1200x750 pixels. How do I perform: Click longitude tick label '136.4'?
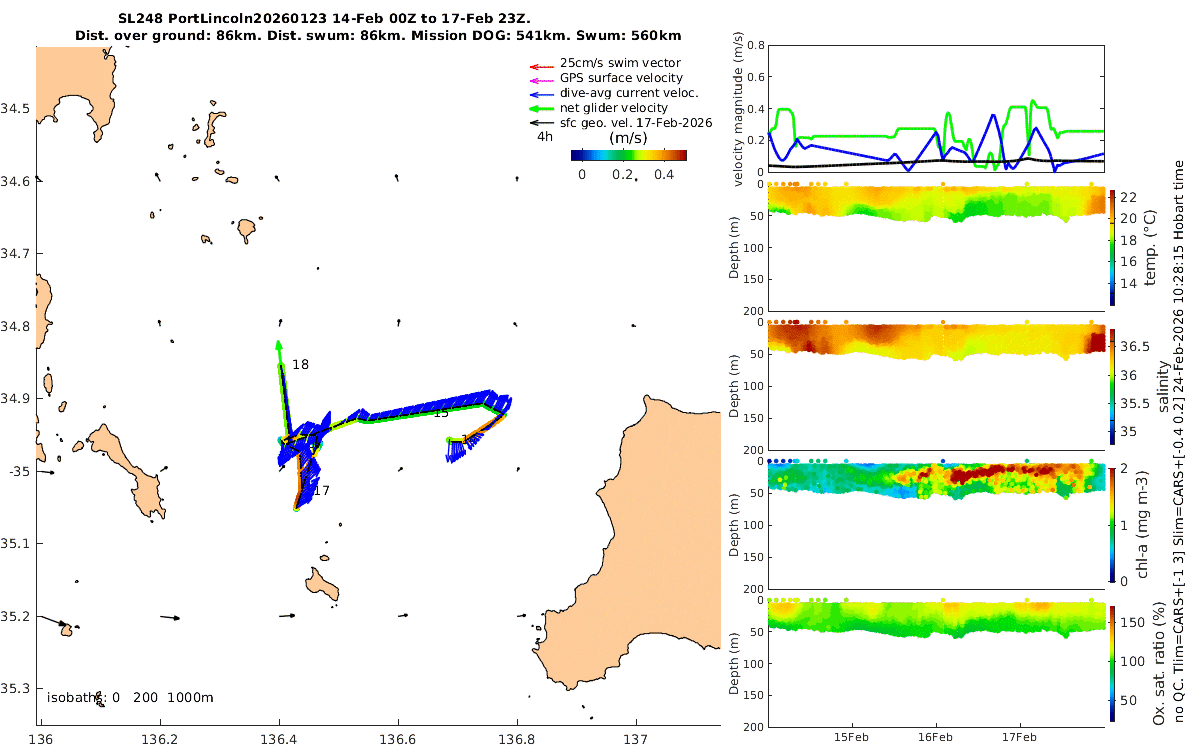279,740
